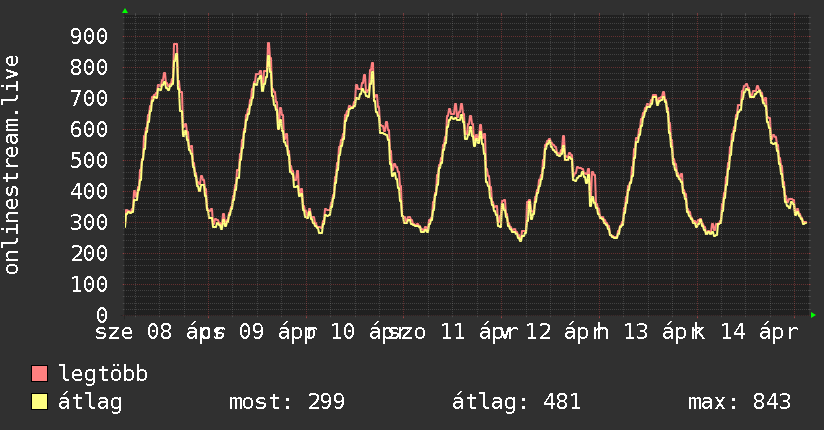Screen dimensions: 824x430
Task: Click the 400 y-axis label
Action: pyautogui.click(x=89, y=191)
